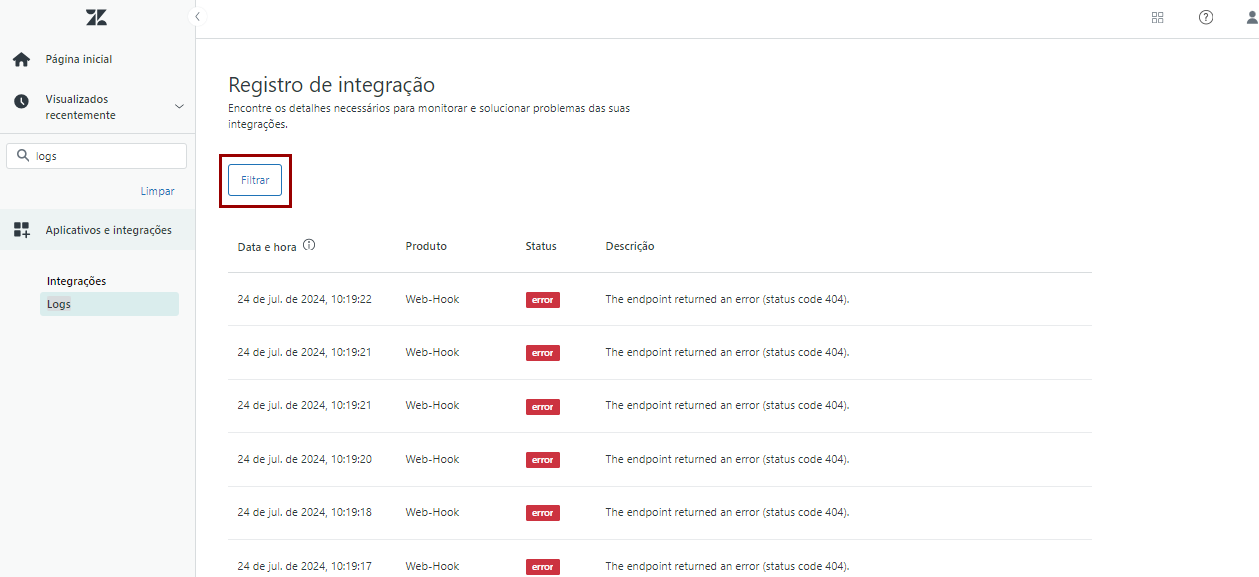
Task: Collapse the sidebar with the chevron arrow
Action: pyautogui.click(x=198, y=17)
